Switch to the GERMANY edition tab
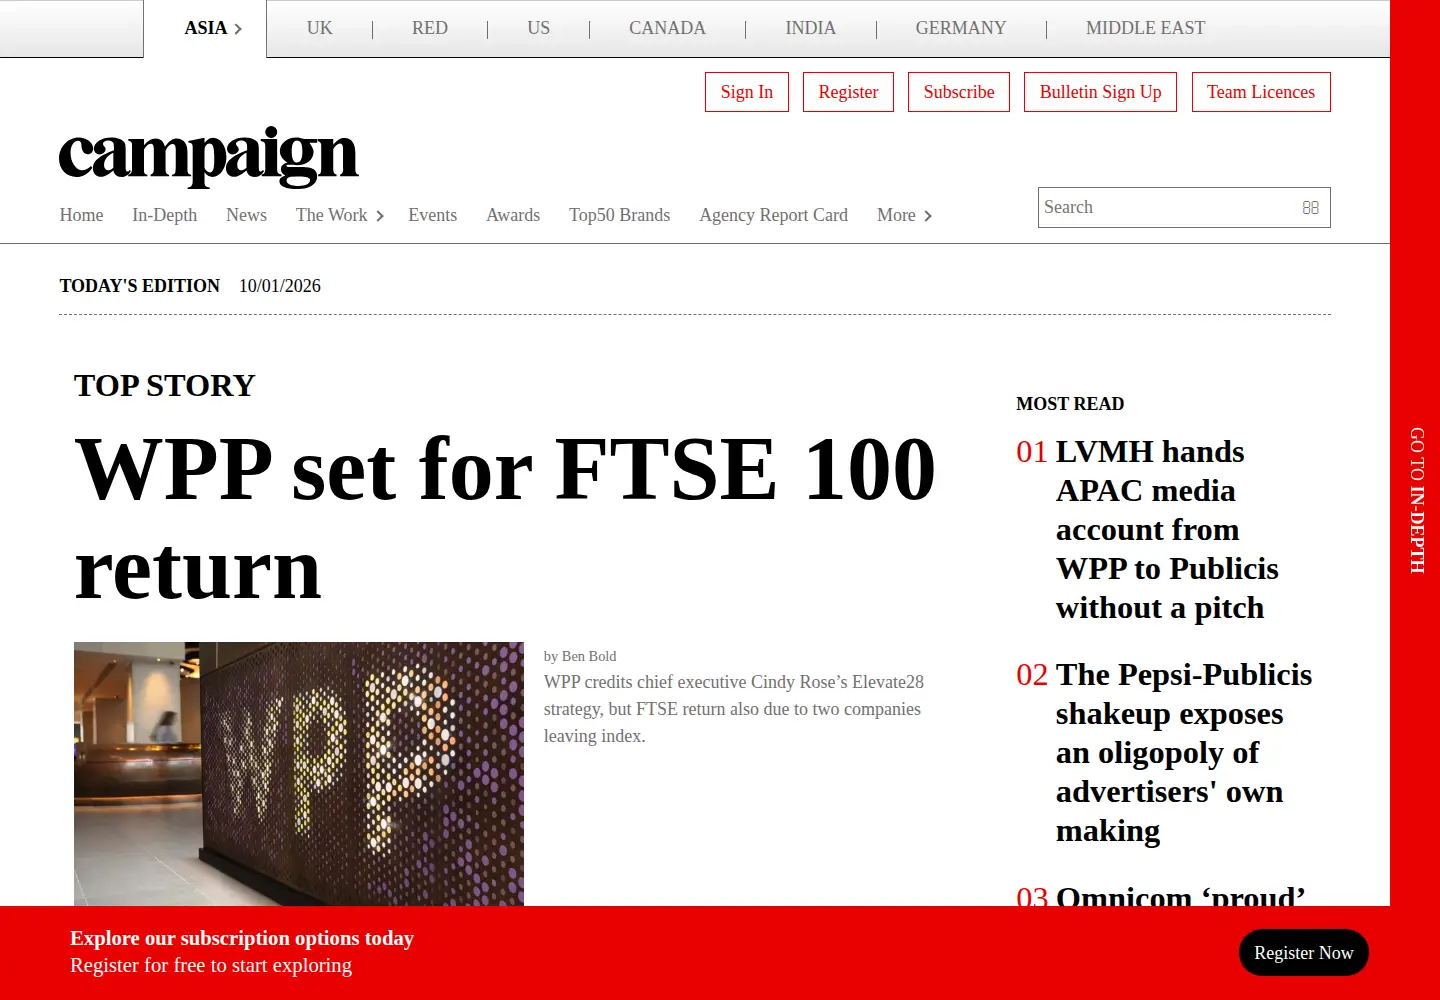This screenshot has width=1440, height=1000. (x=961, y=28)
